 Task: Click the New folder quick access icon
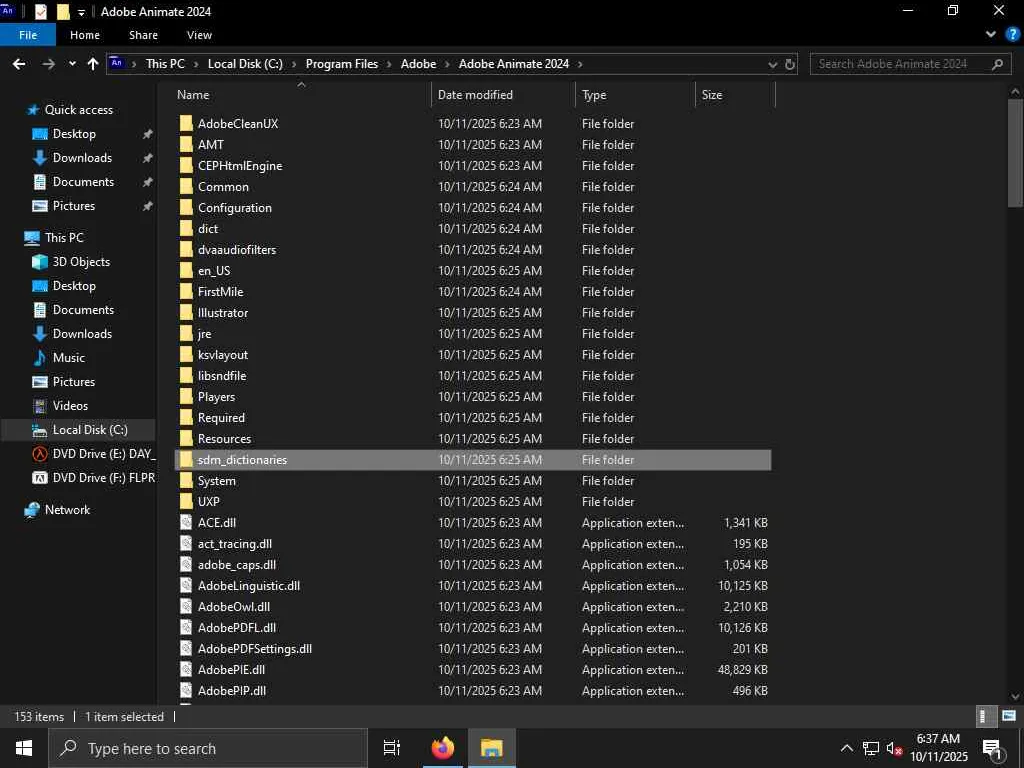click(x=63, y=12)
